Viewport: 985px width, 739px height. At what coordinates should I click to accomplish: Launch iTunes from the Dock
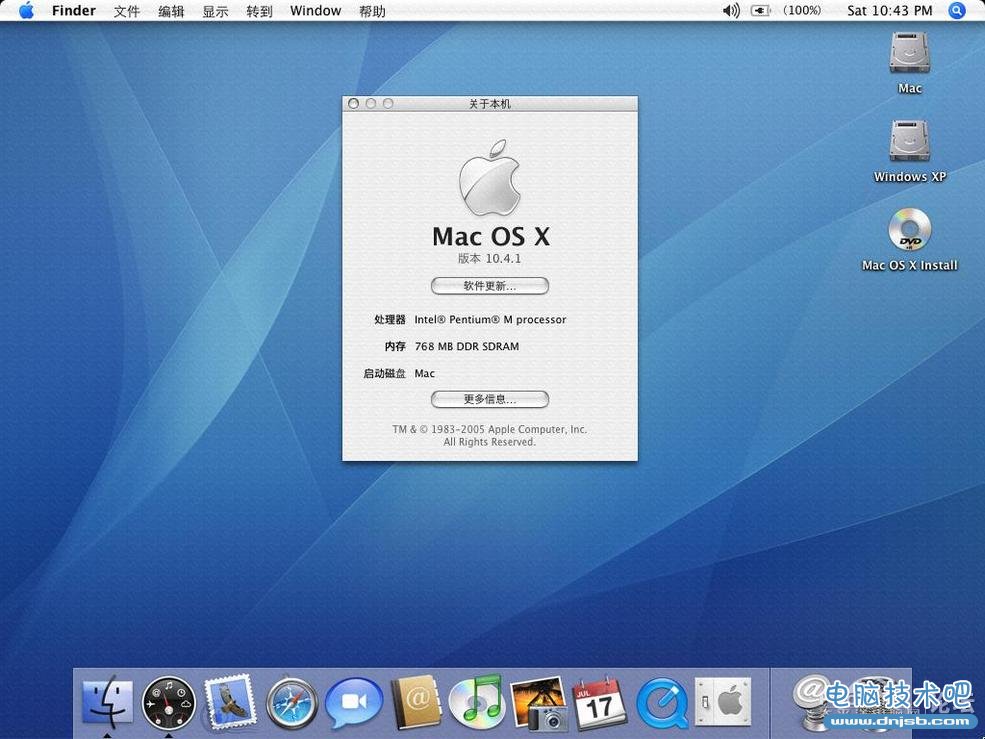pos(476,702)
